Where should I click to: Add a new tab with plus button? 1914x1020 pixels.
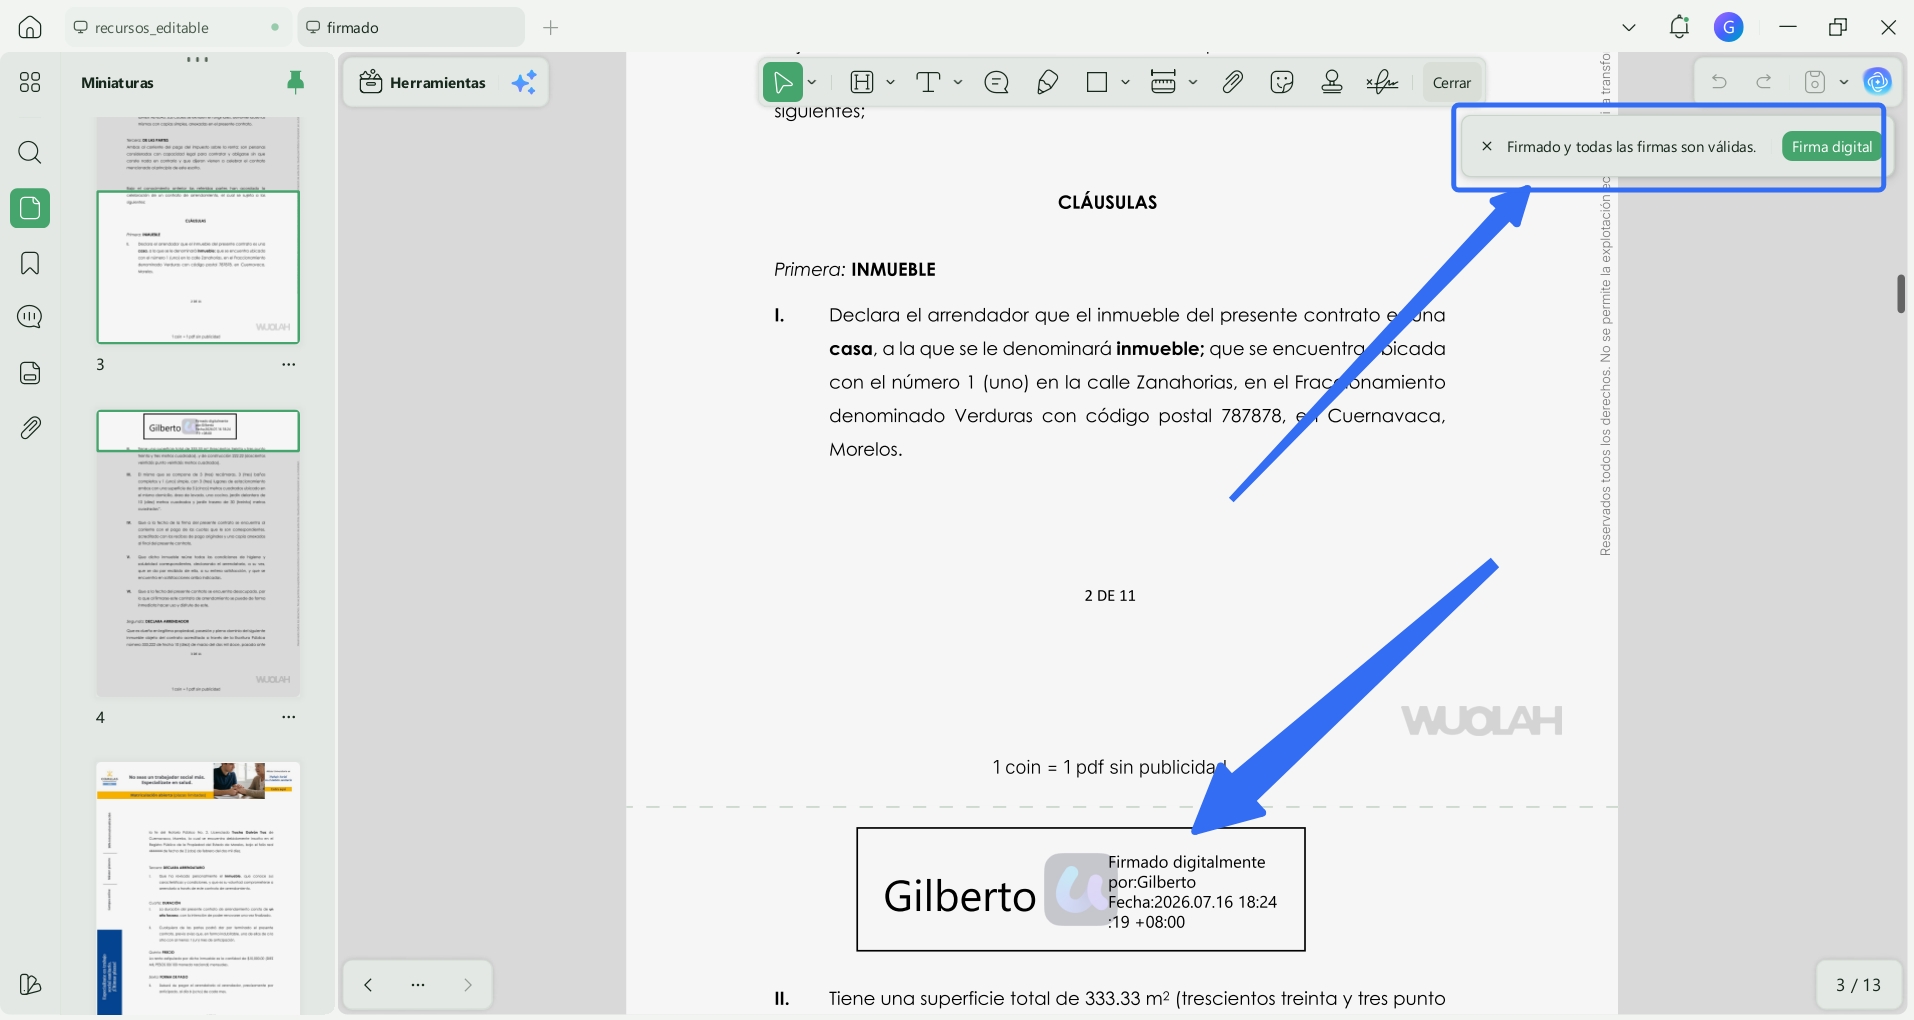(x=550, y=27)
